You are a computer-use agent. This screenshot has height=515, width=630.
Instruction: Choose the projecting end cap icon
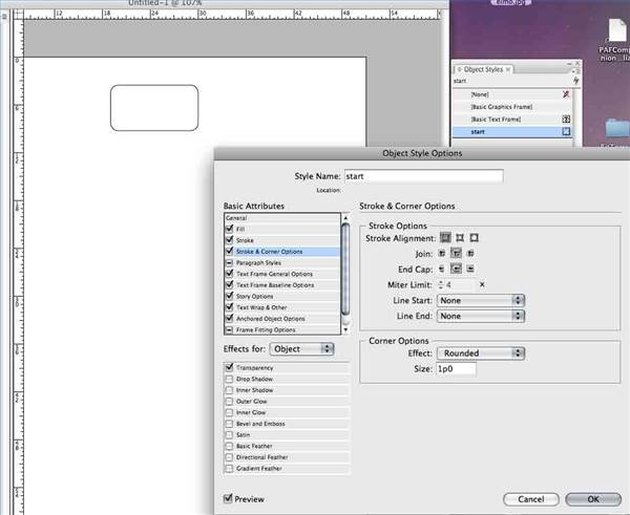(470, 269)
